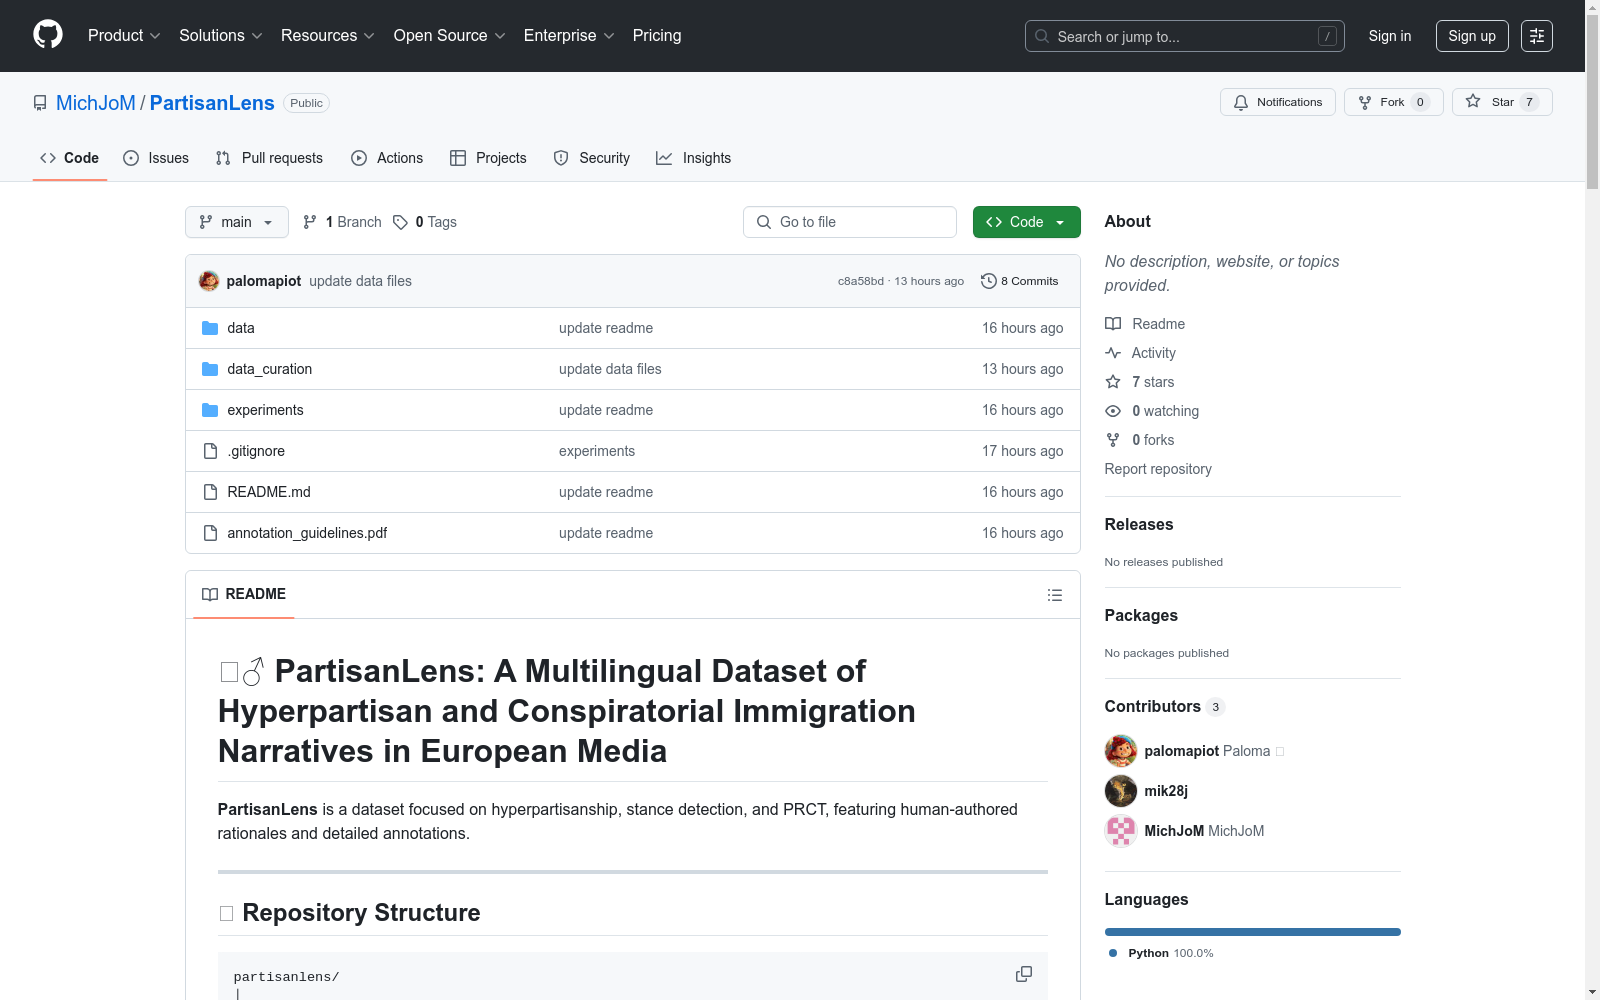Image resolution: width=1600 pixels, height=1000 pixels.
Task: Expand the Enterprise menu
Action: pos(569,35)
